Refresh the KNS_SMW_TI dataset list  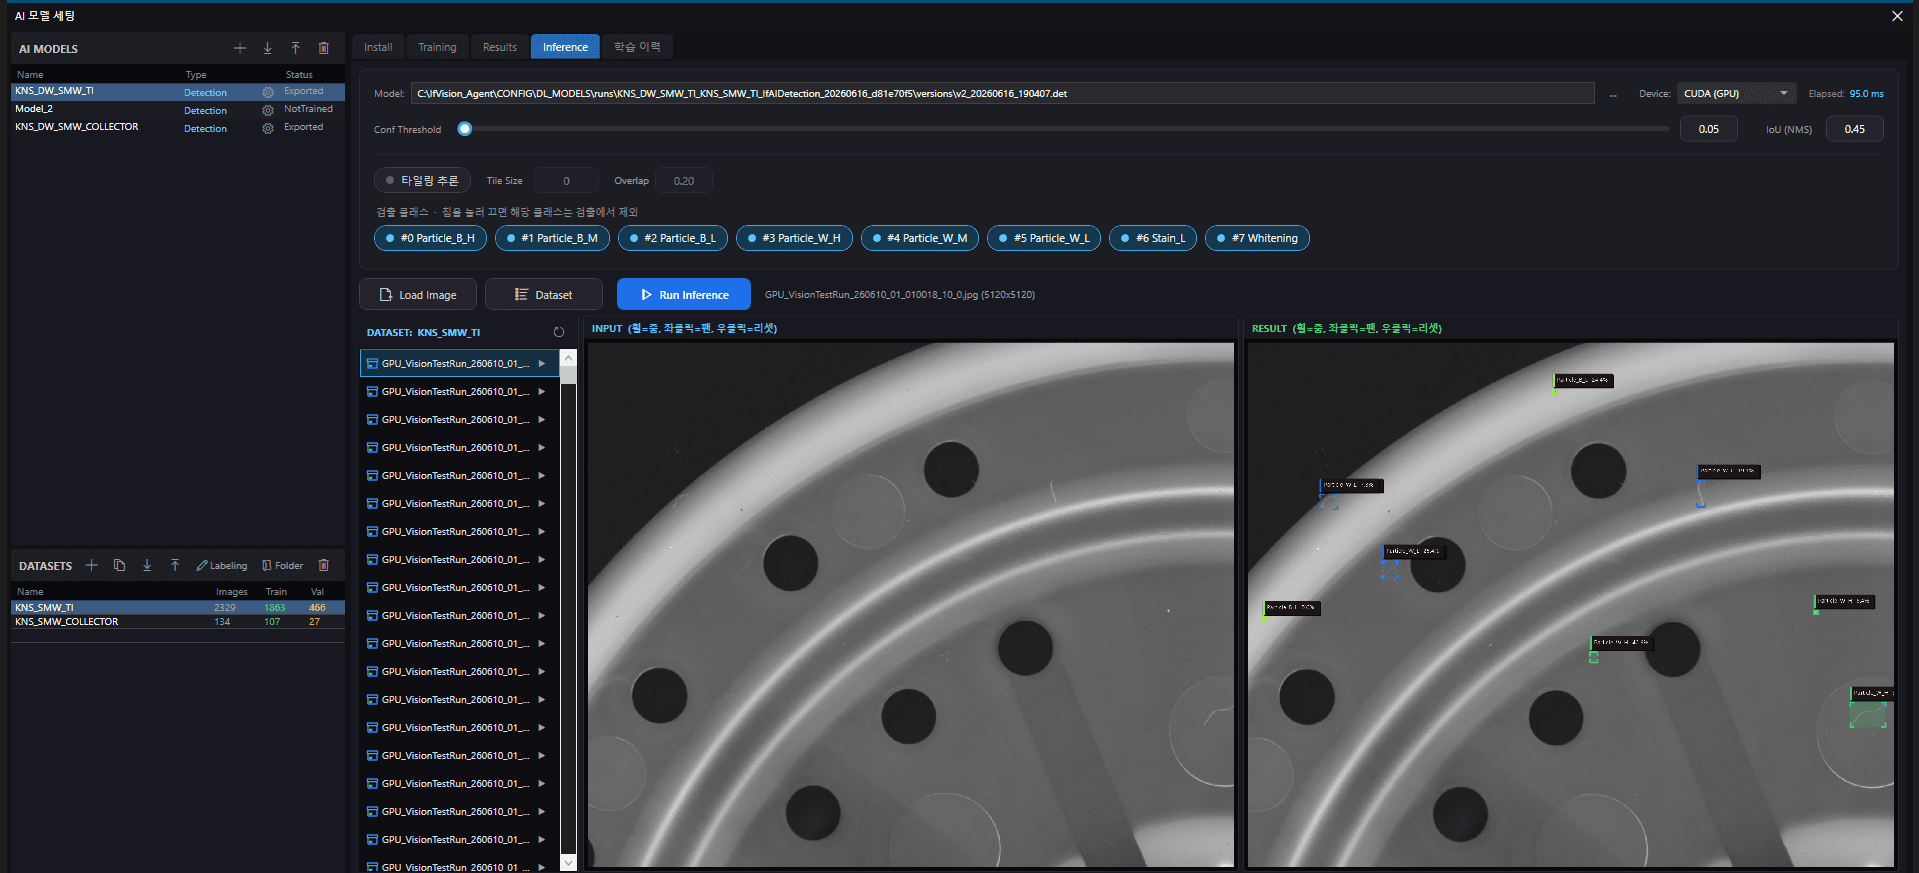pyautogui.click(x=559, y=332)
